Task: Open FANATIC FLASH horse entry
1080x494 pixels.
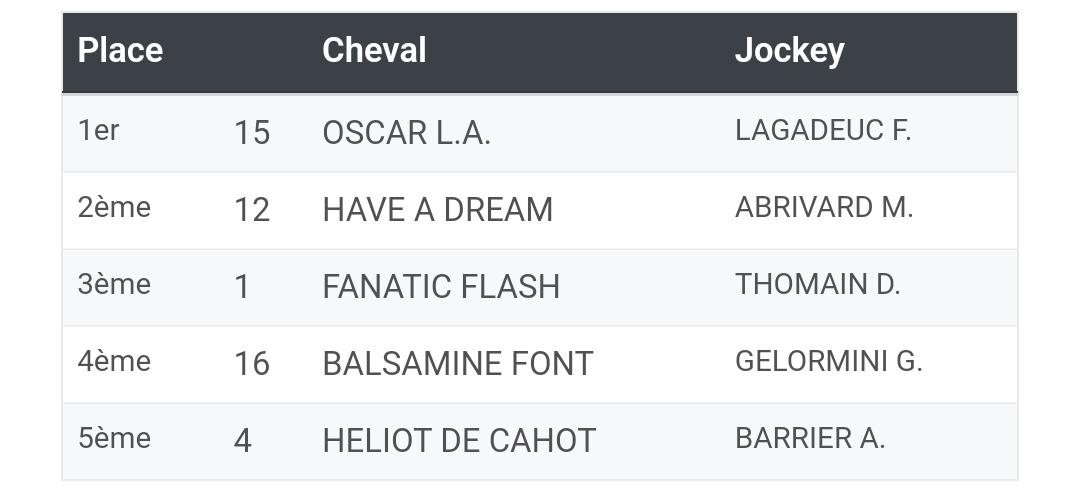Action: pyautogui.click(x=441, y=287)
